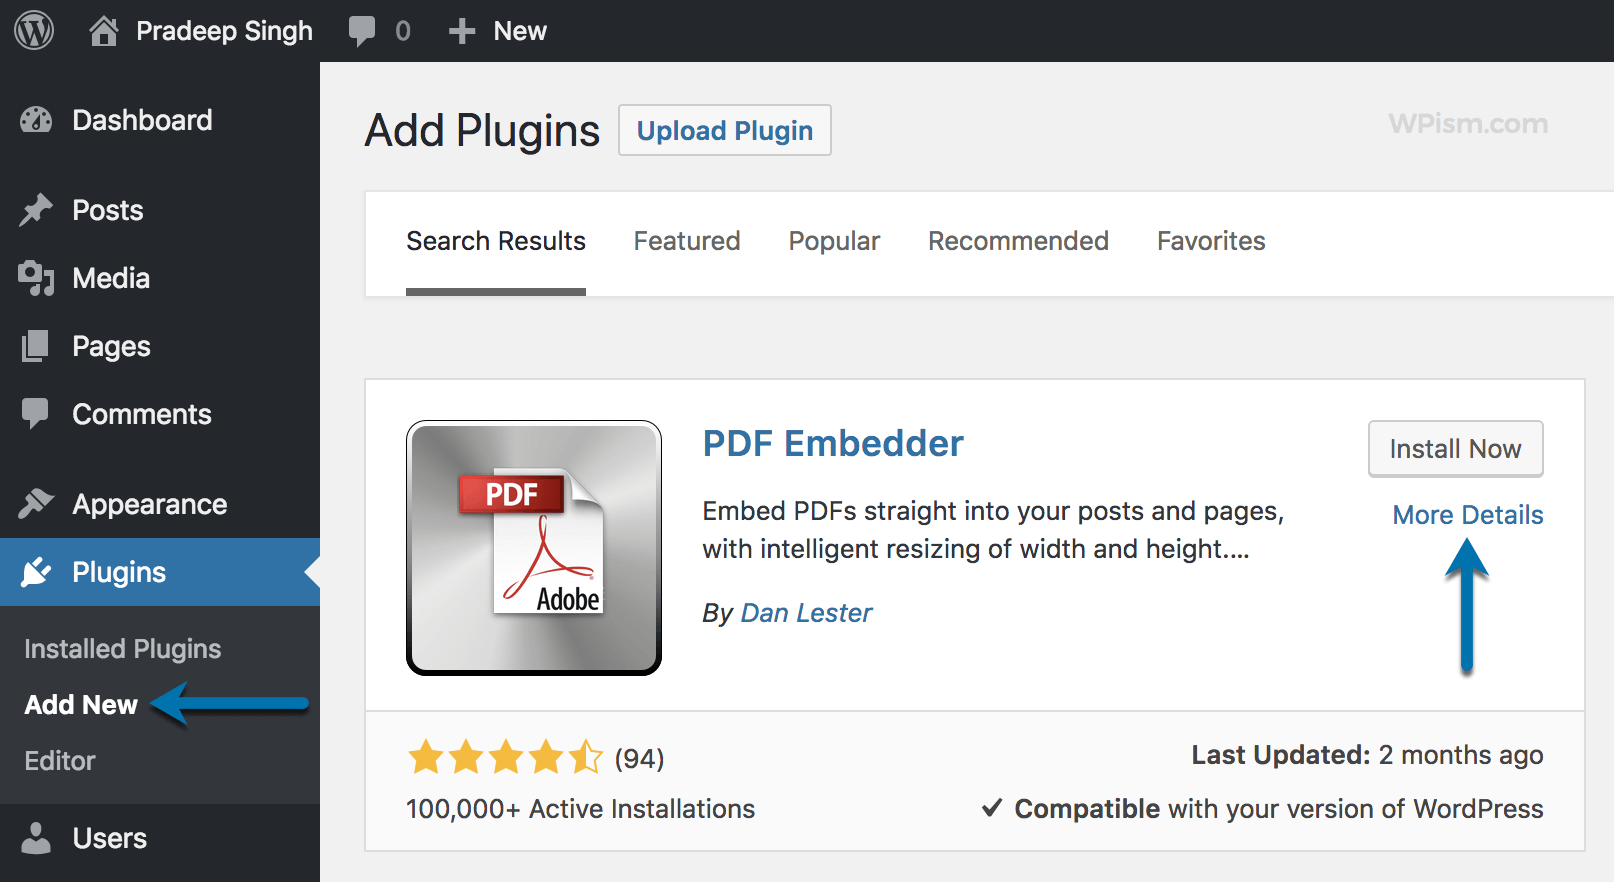Click the Upload Plugin button
1614x882 pixels.
pyautogui.click(x=724, y=130)
